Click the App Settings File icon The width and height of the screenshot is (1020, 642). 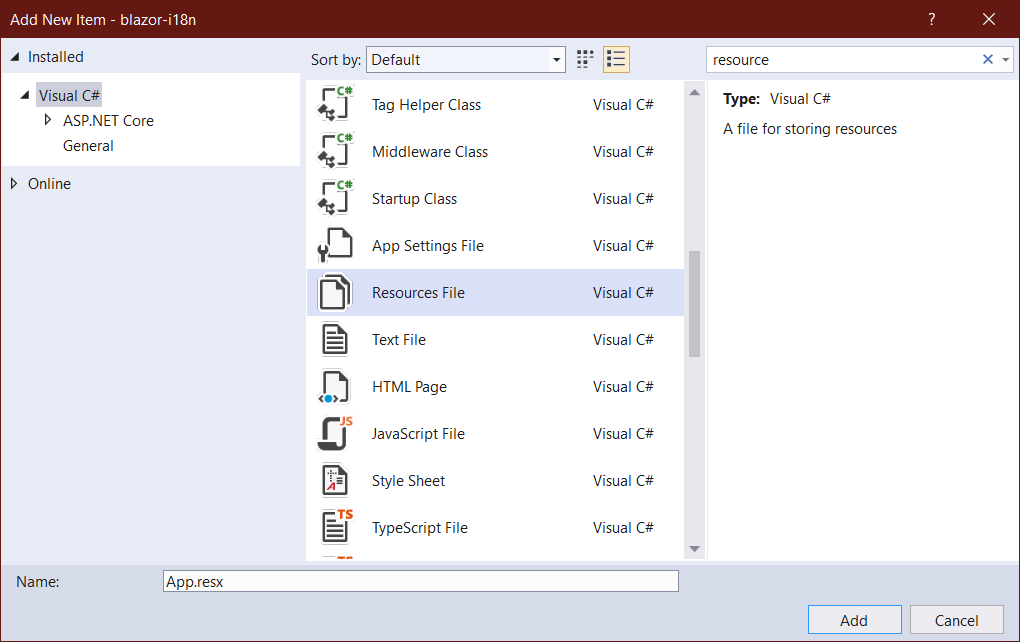(x=335, y=246)
